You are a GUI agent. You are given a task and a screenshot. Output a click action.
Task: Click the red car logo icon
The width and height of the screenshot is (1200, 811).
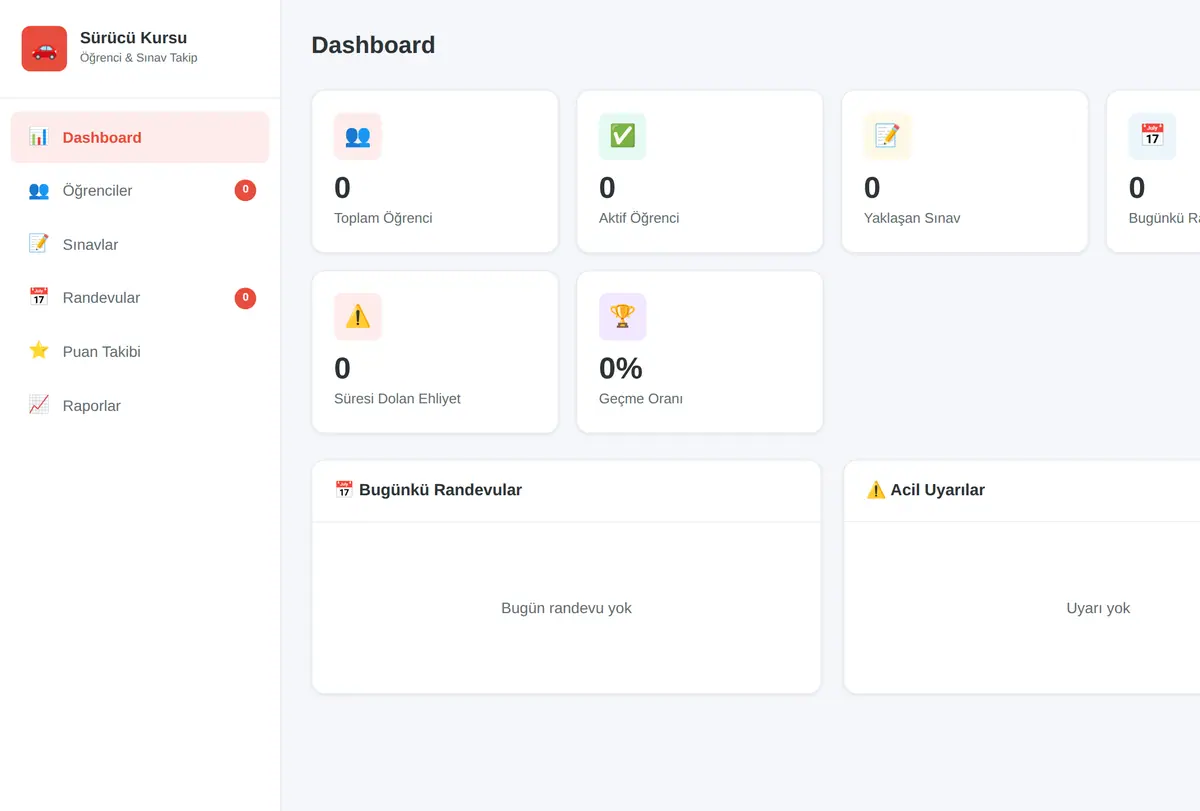(x=44, y=48)
